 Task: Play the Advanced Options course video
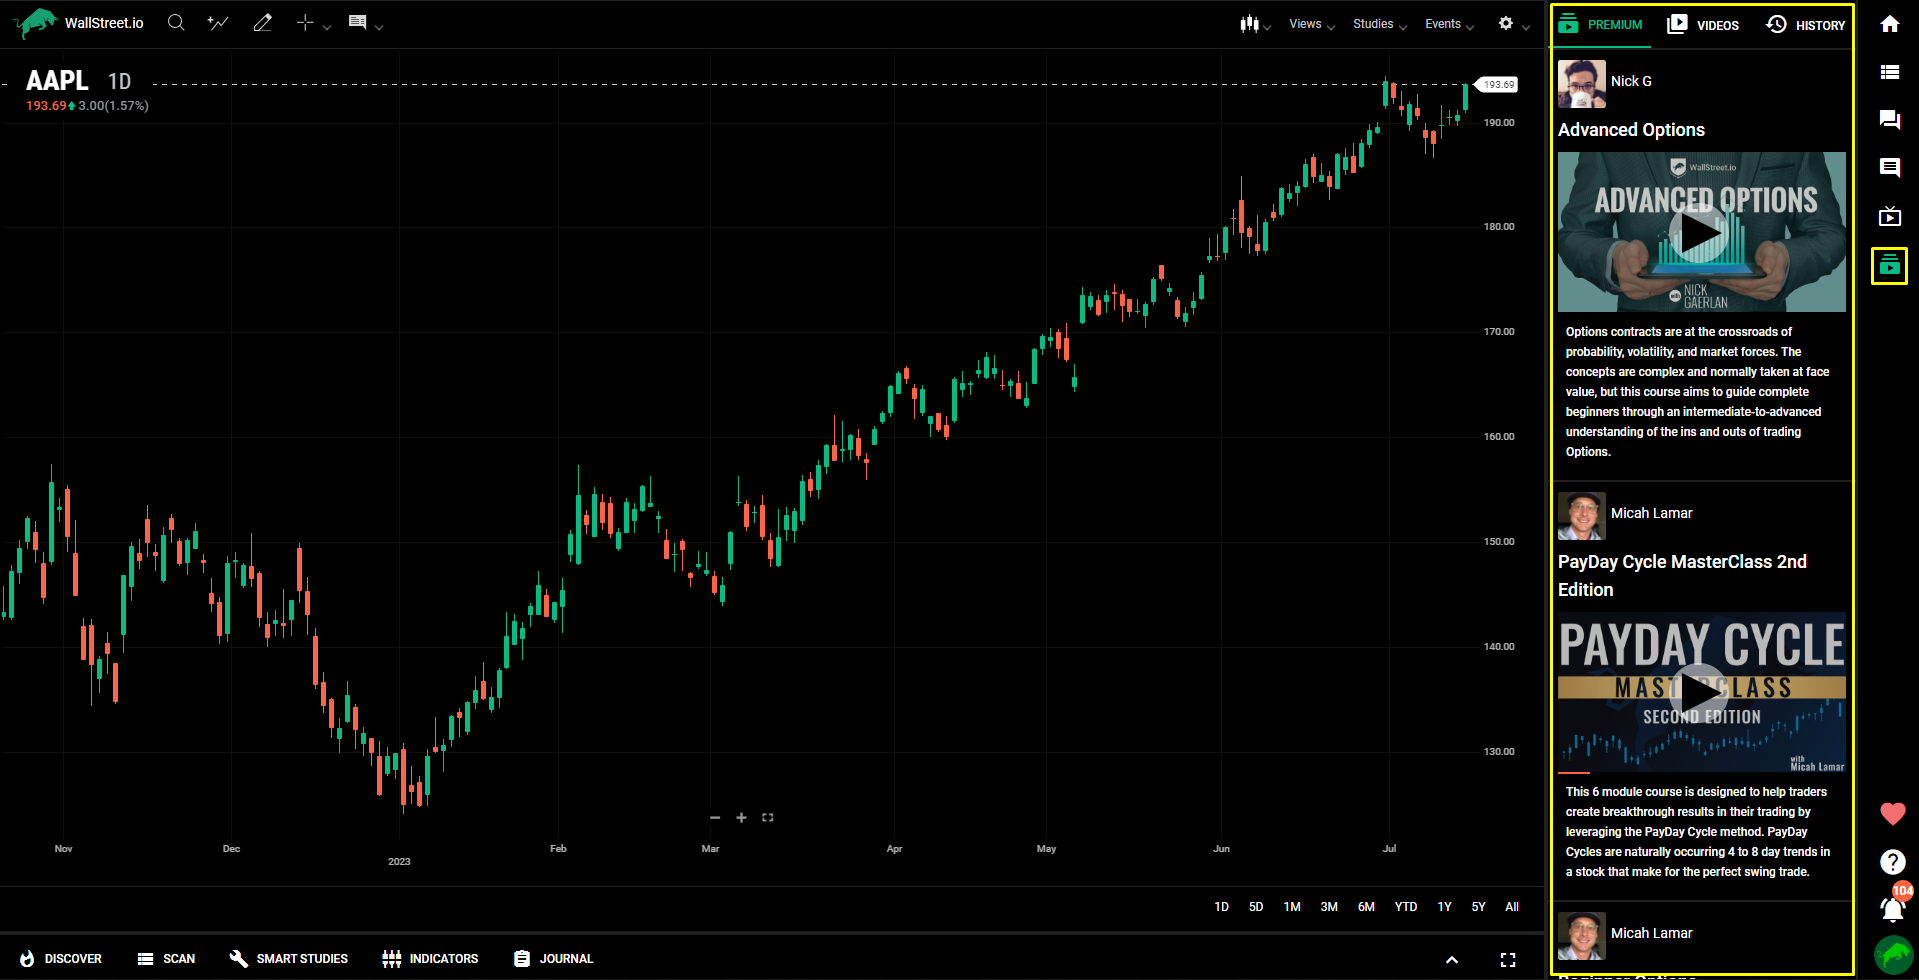[x=1701, y=233]
